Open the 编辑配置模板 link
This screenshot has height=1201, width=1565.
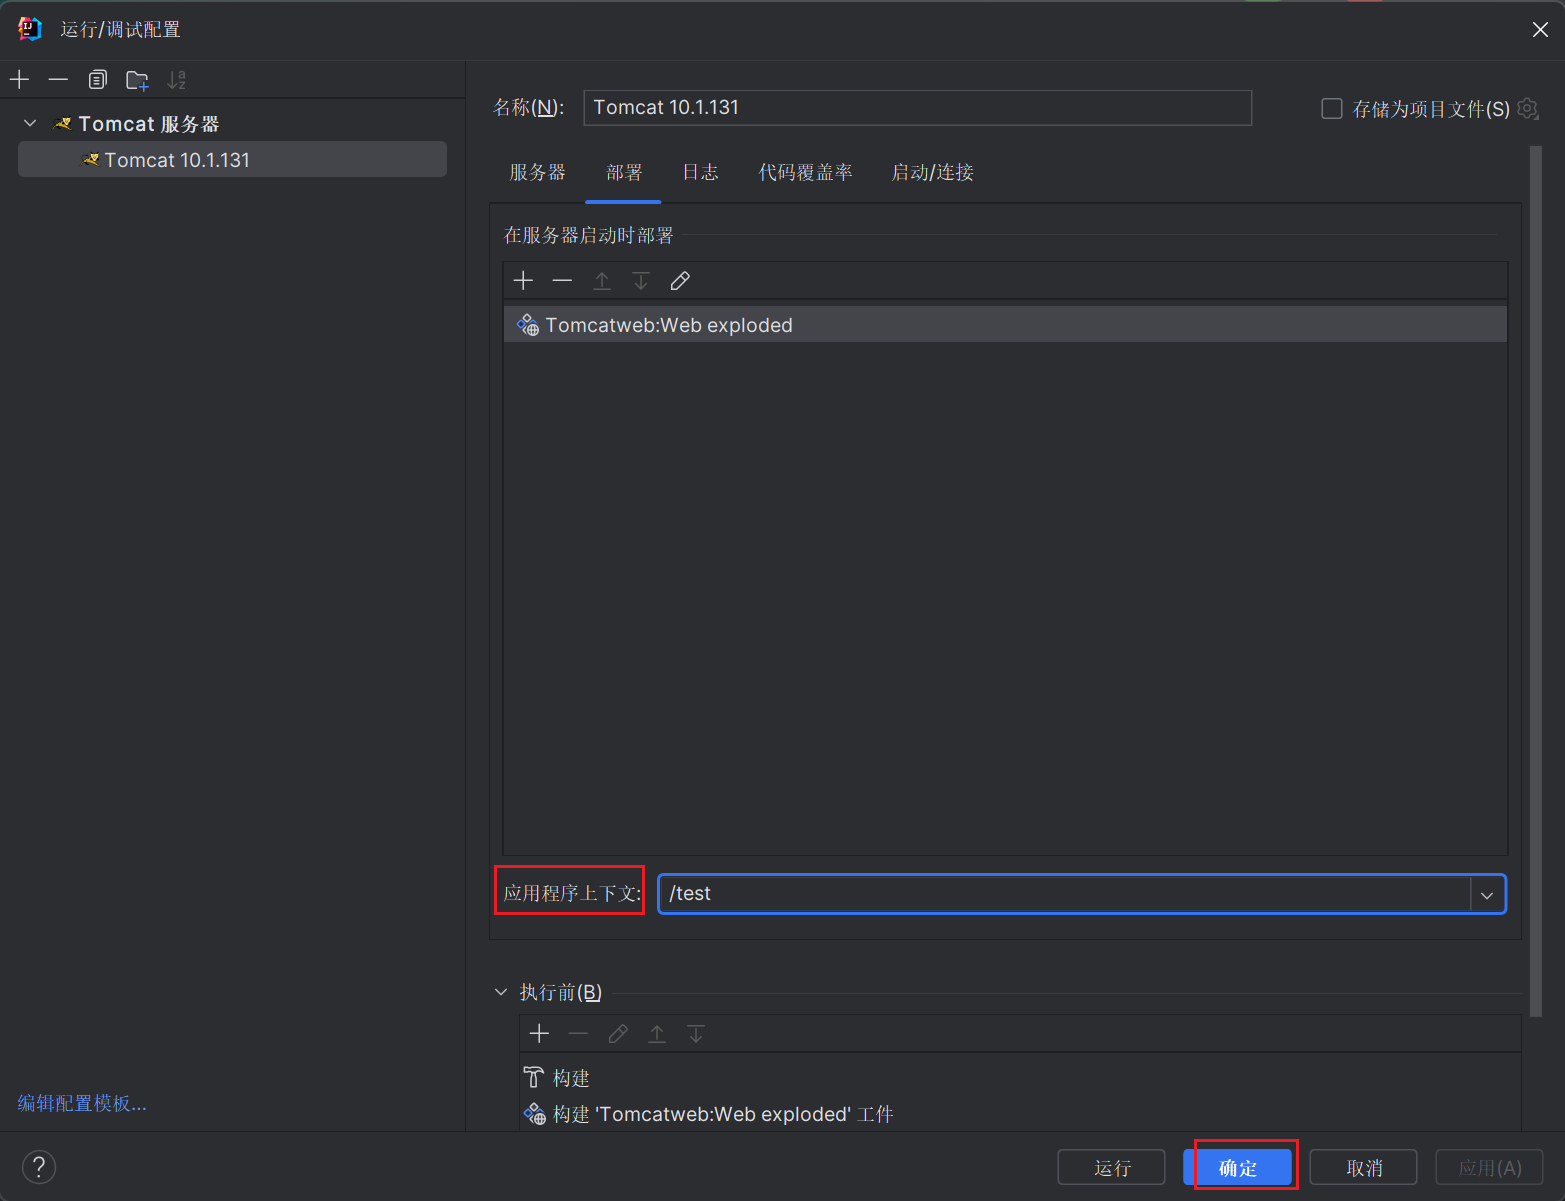coord(82,1103)
